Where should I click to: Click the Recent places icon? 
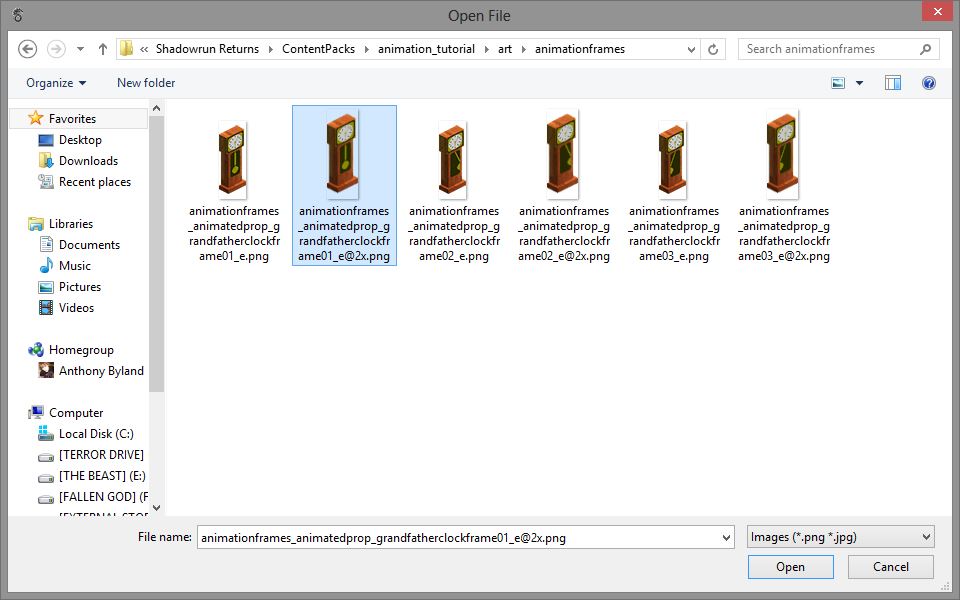point(46,181)
